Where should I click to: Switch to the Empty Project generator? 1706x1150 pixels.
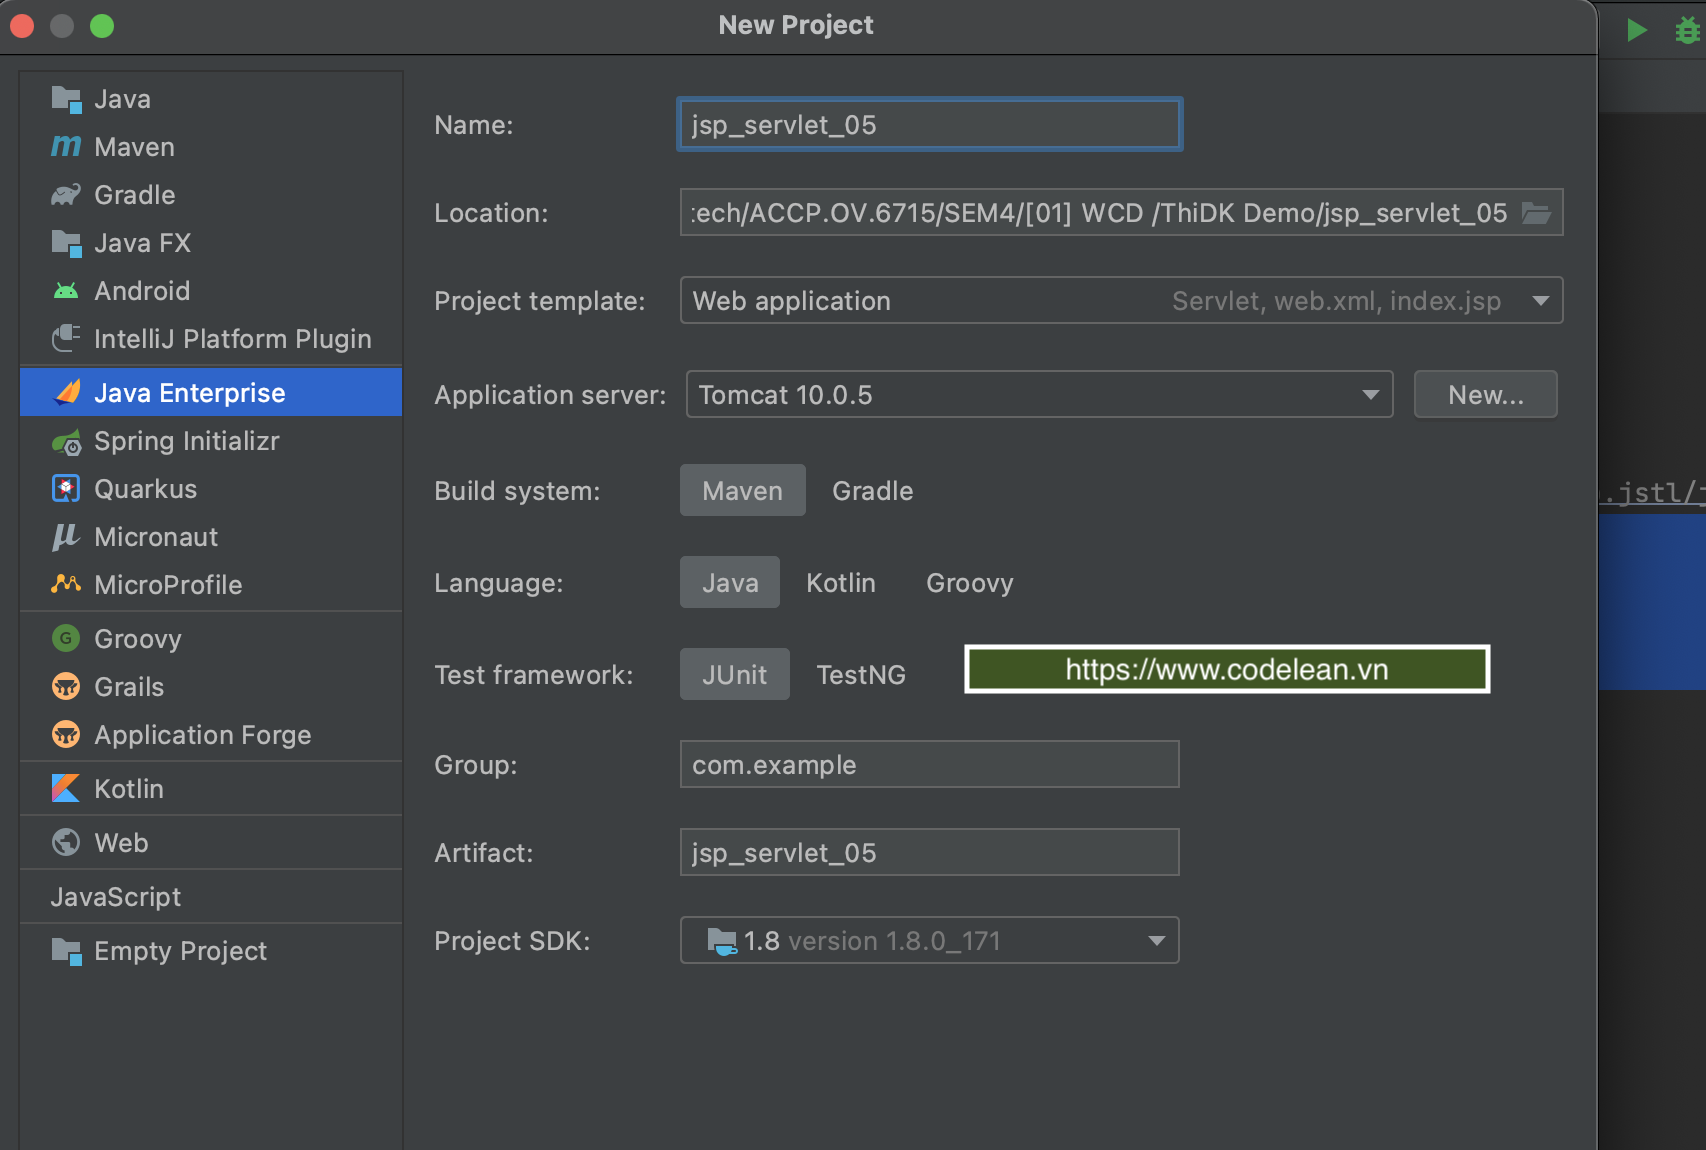pyautogui.click(x=180, y=950)
